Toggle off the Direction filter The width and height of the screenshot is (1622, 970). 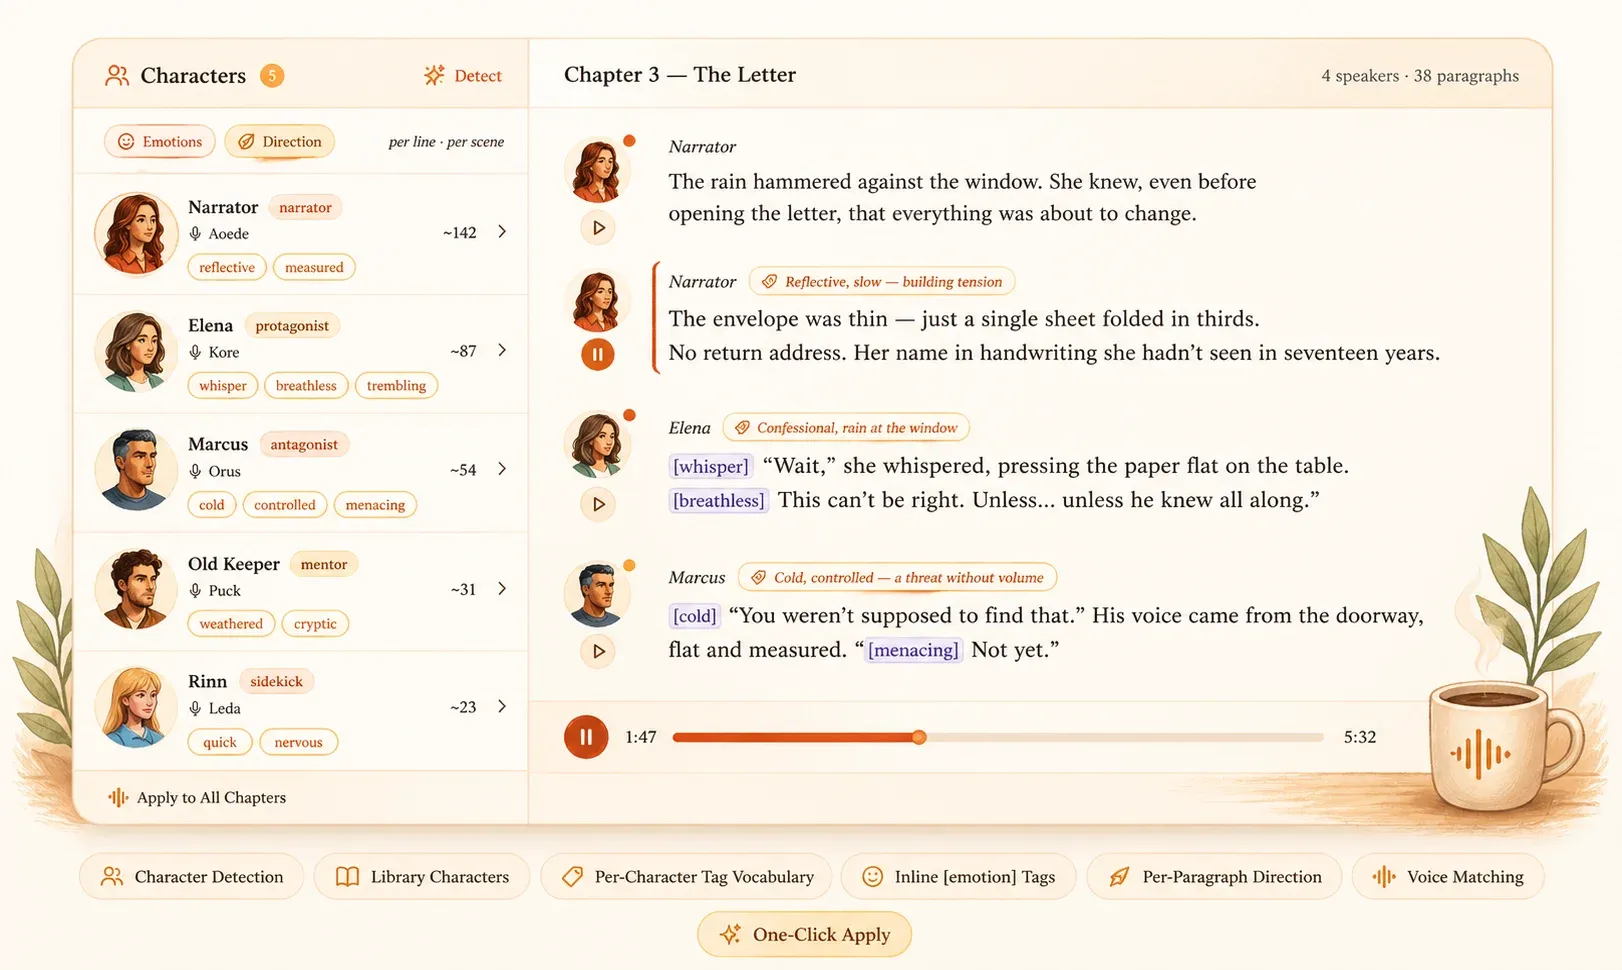tap(280, 141)
